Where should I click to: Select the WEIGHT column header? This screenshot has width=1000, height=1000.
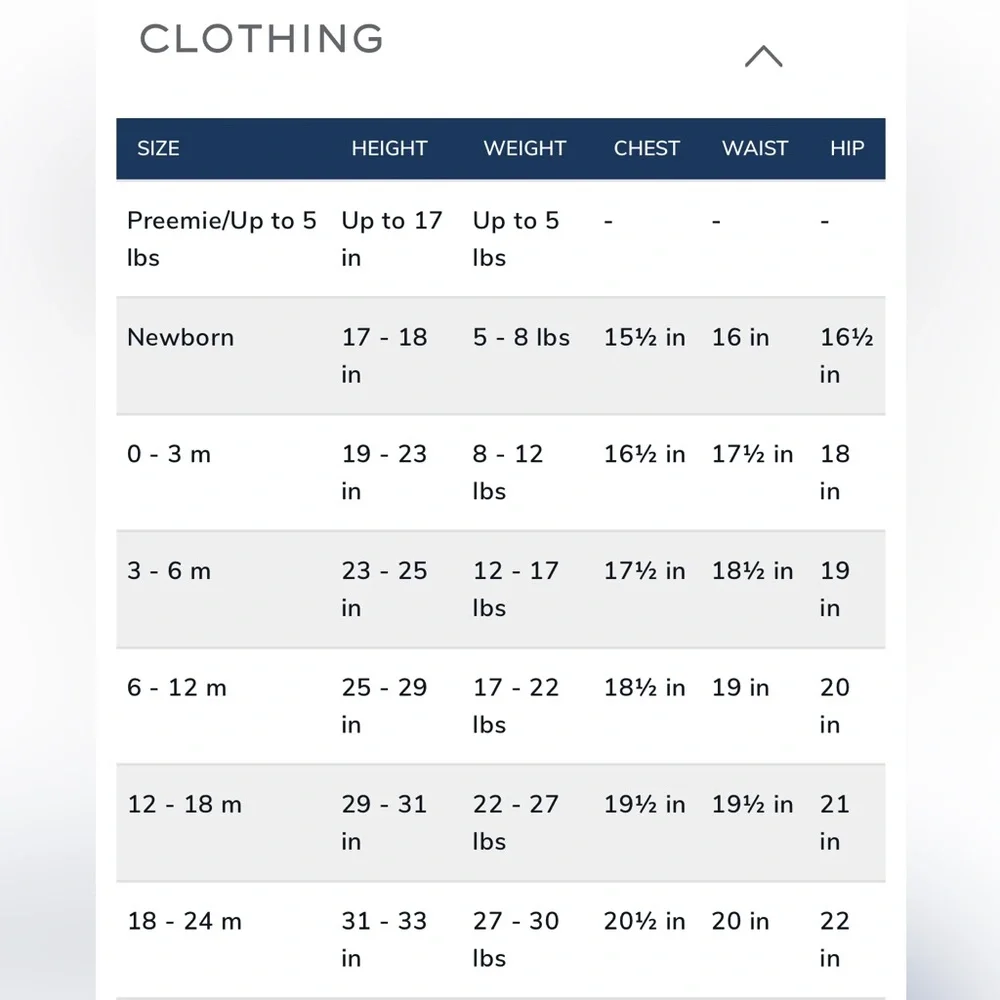pos(524,149)
